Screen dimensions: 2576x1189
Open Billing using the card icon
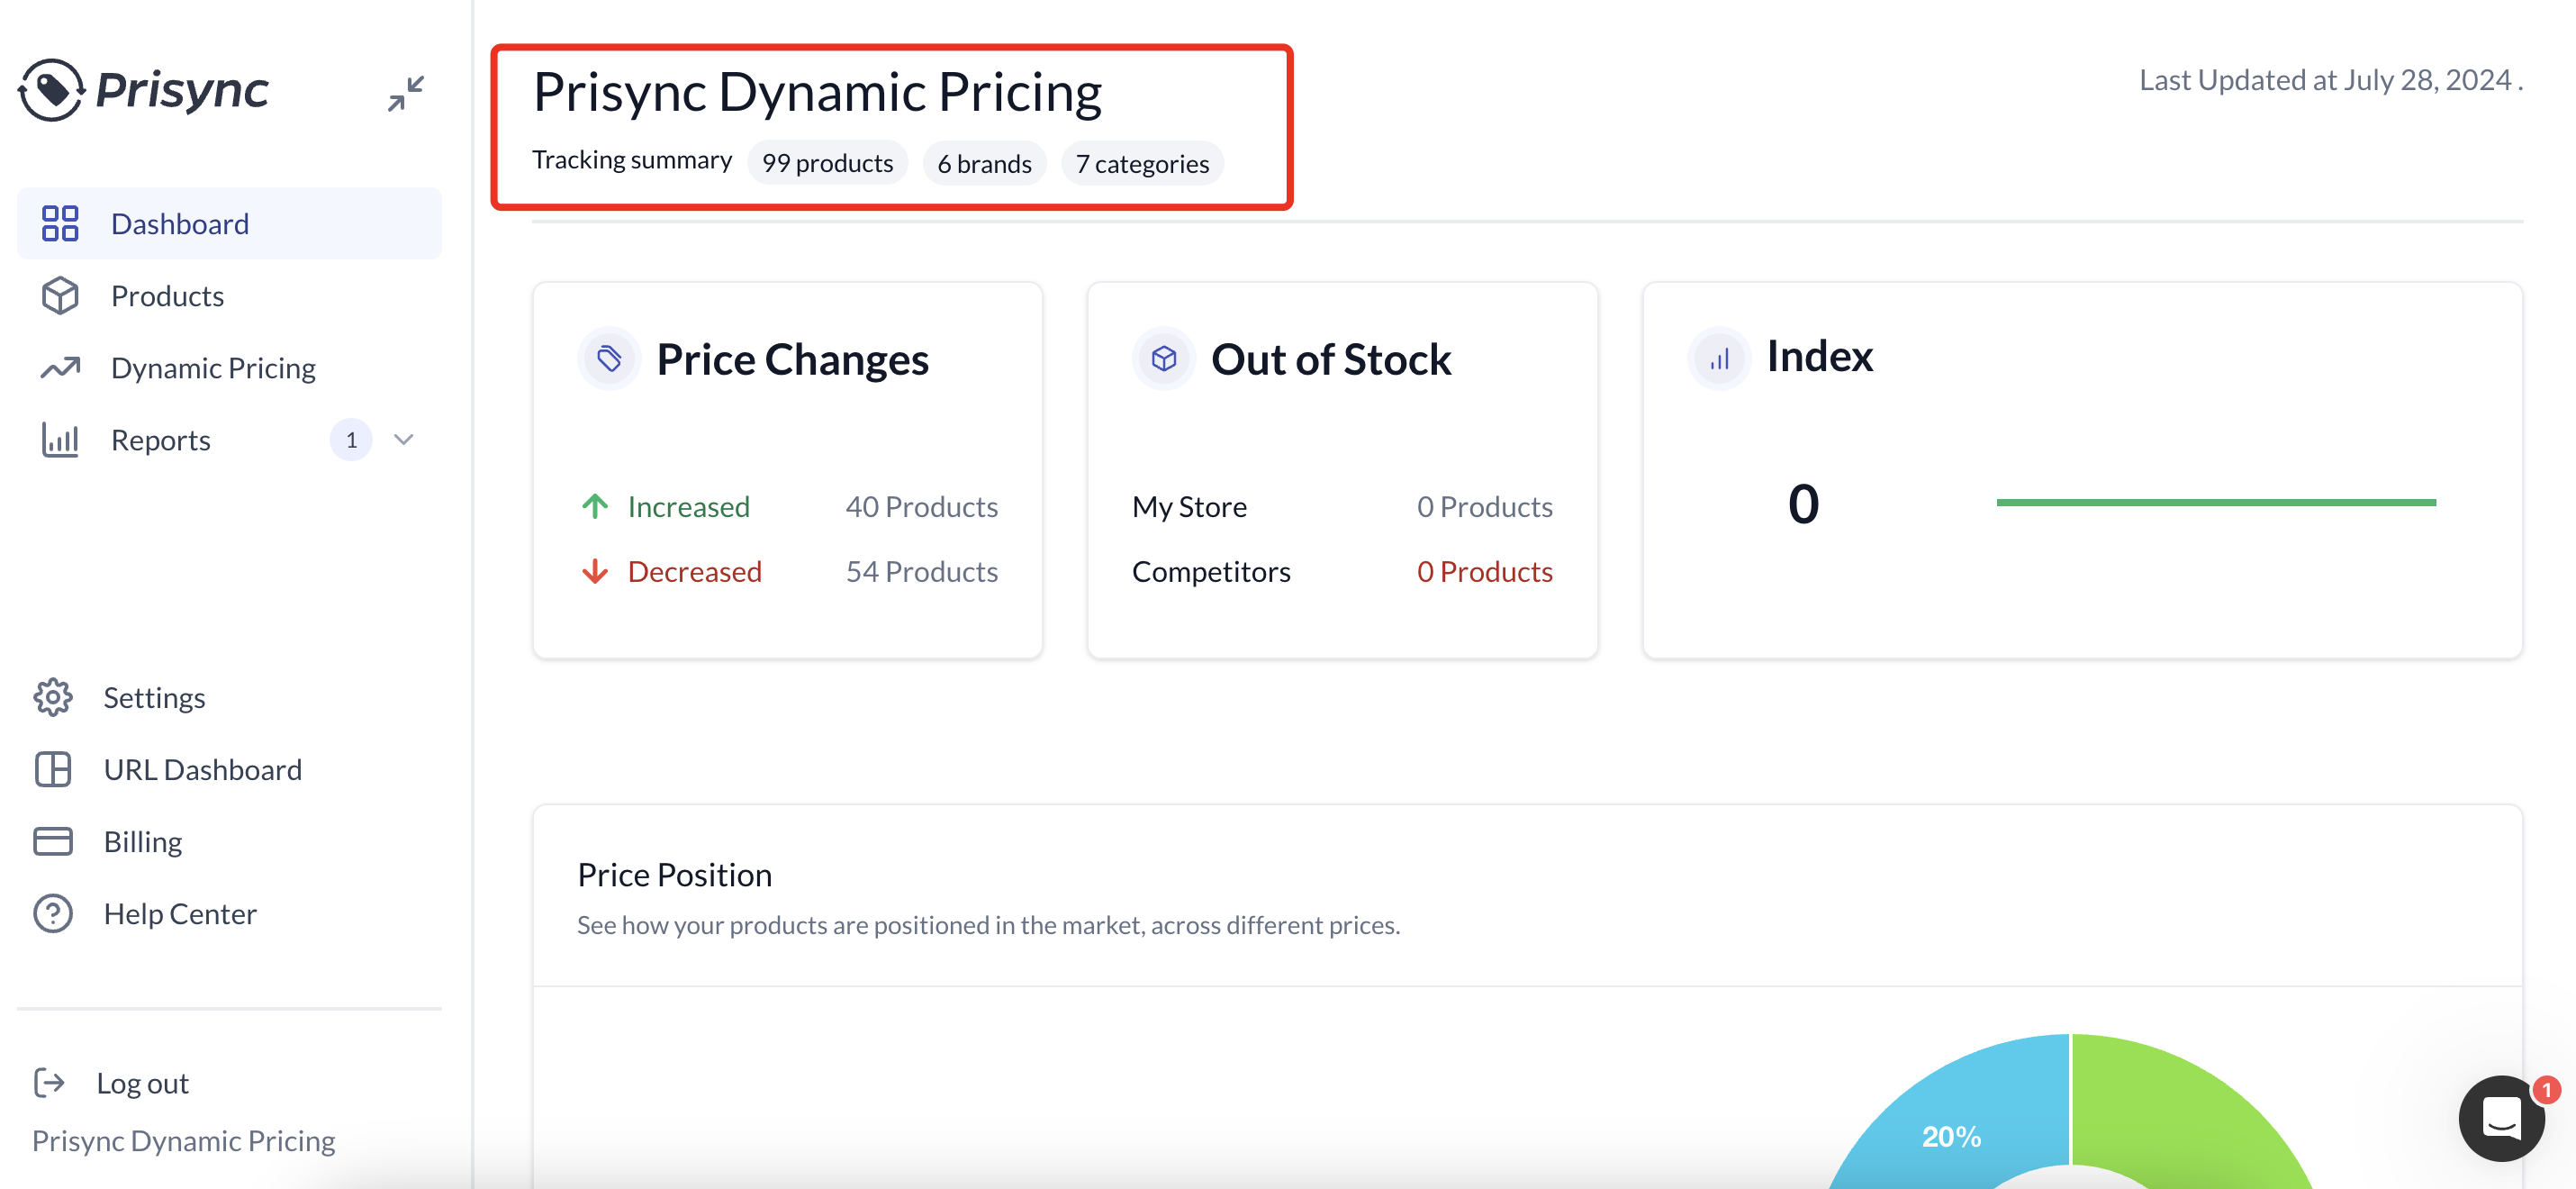tap(52, 841)
